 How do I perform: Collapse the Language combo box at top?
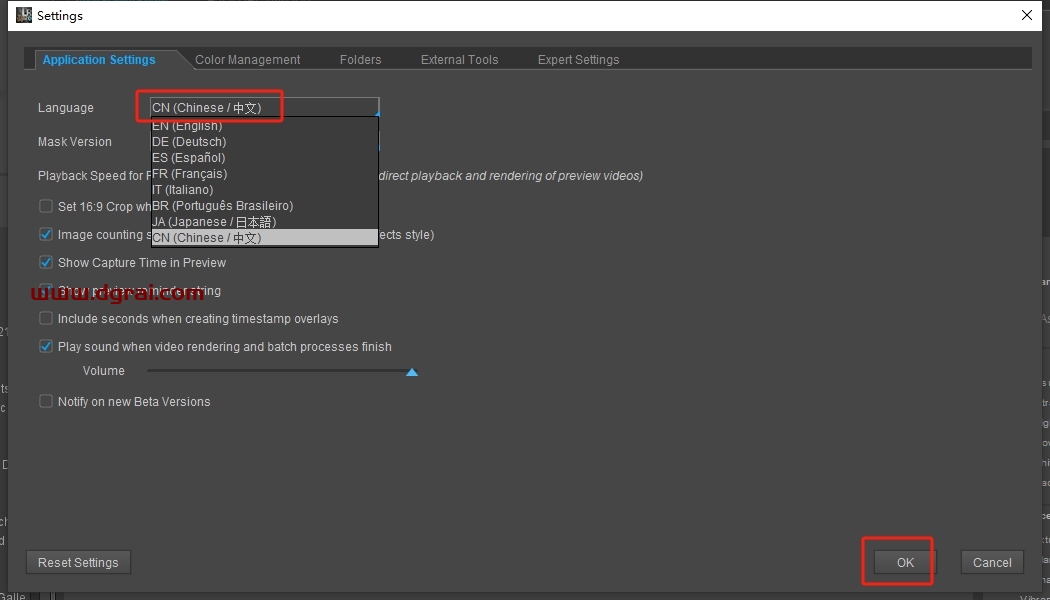264,108
